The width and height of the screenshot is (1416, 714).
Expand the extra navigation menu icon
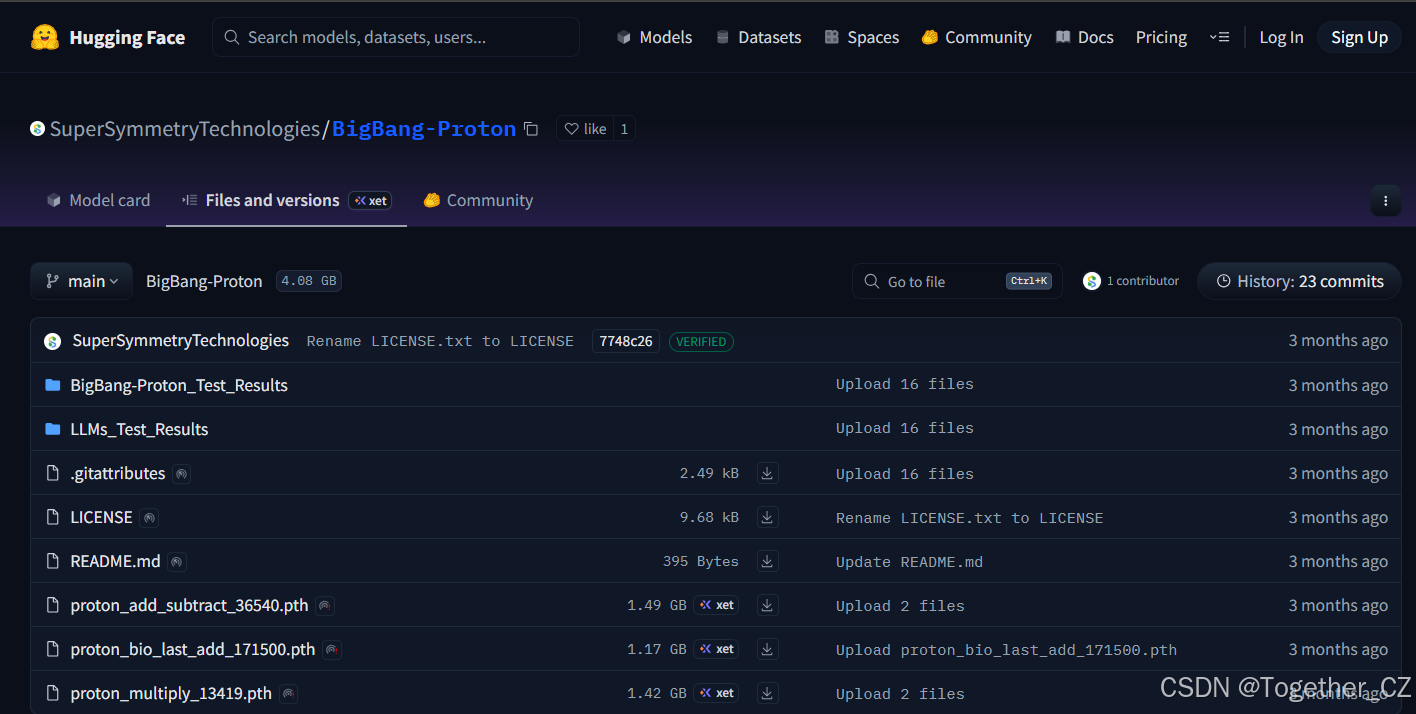[1219, 37]
